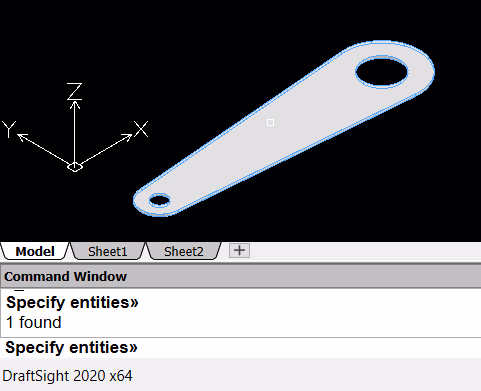Click the Z axis label
481x391 pixels.
[74, 91]
